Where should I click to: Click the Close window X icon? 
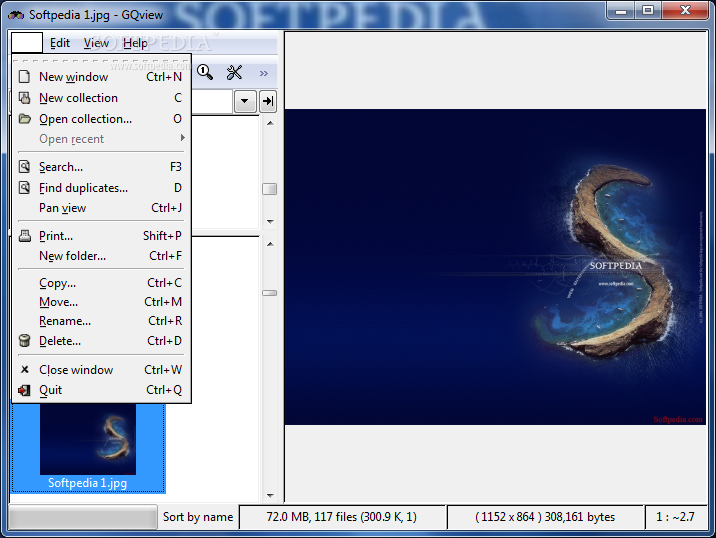pos(25,369)
